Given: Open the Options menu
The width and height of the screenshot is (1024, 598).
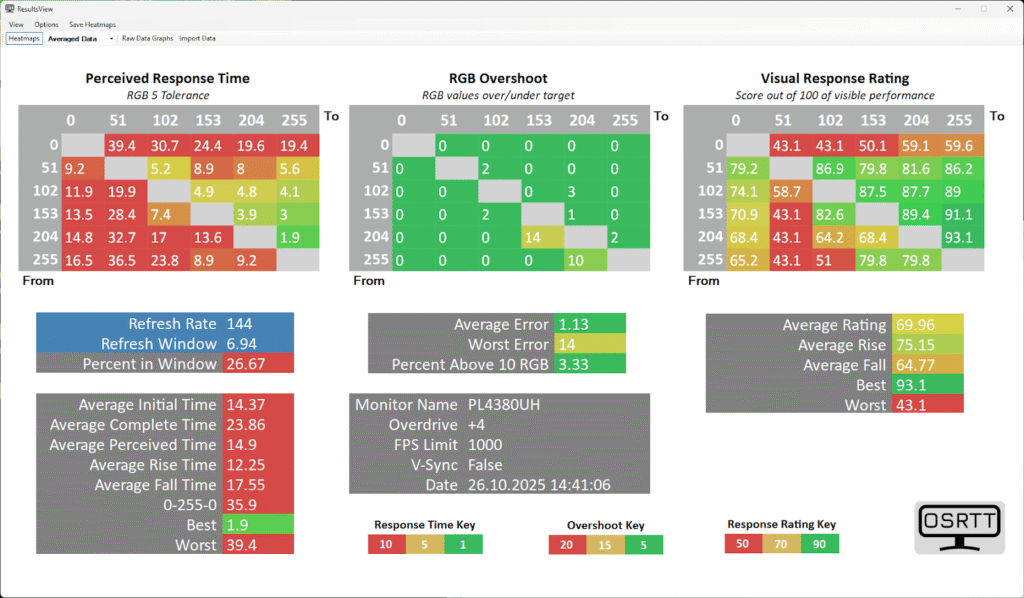Looking at the screenshot, I should point(46,24).
